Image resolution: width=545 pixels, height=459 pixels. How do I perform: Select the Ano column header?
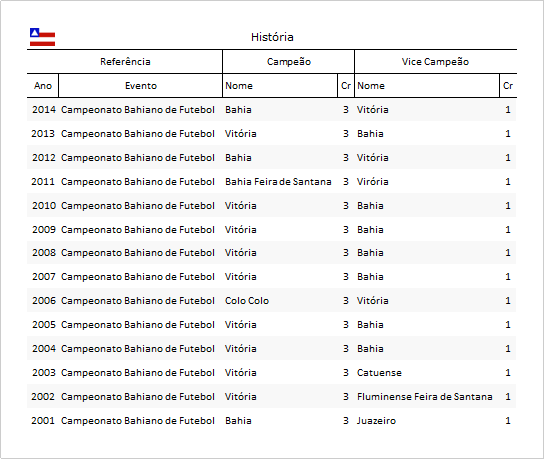[x=43, y=86]
